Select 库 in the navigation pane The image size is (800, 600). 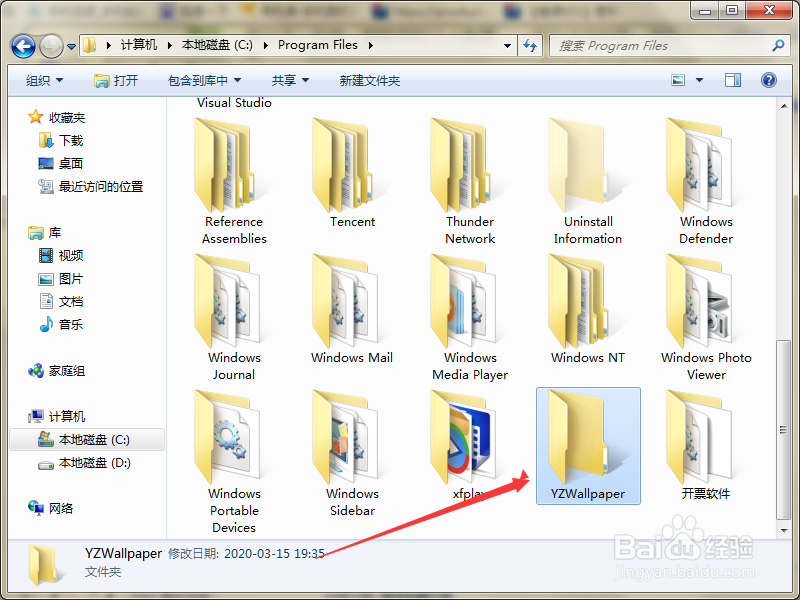click(45, 233)
